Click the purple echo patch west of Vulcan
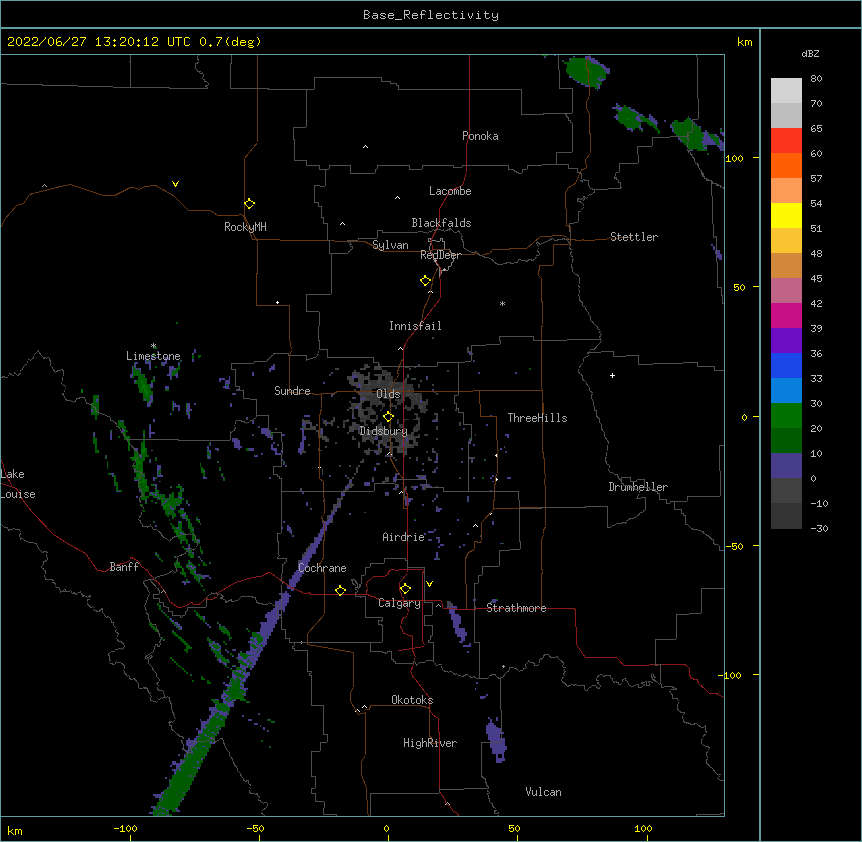862x842 pixels. pos(496,740)
